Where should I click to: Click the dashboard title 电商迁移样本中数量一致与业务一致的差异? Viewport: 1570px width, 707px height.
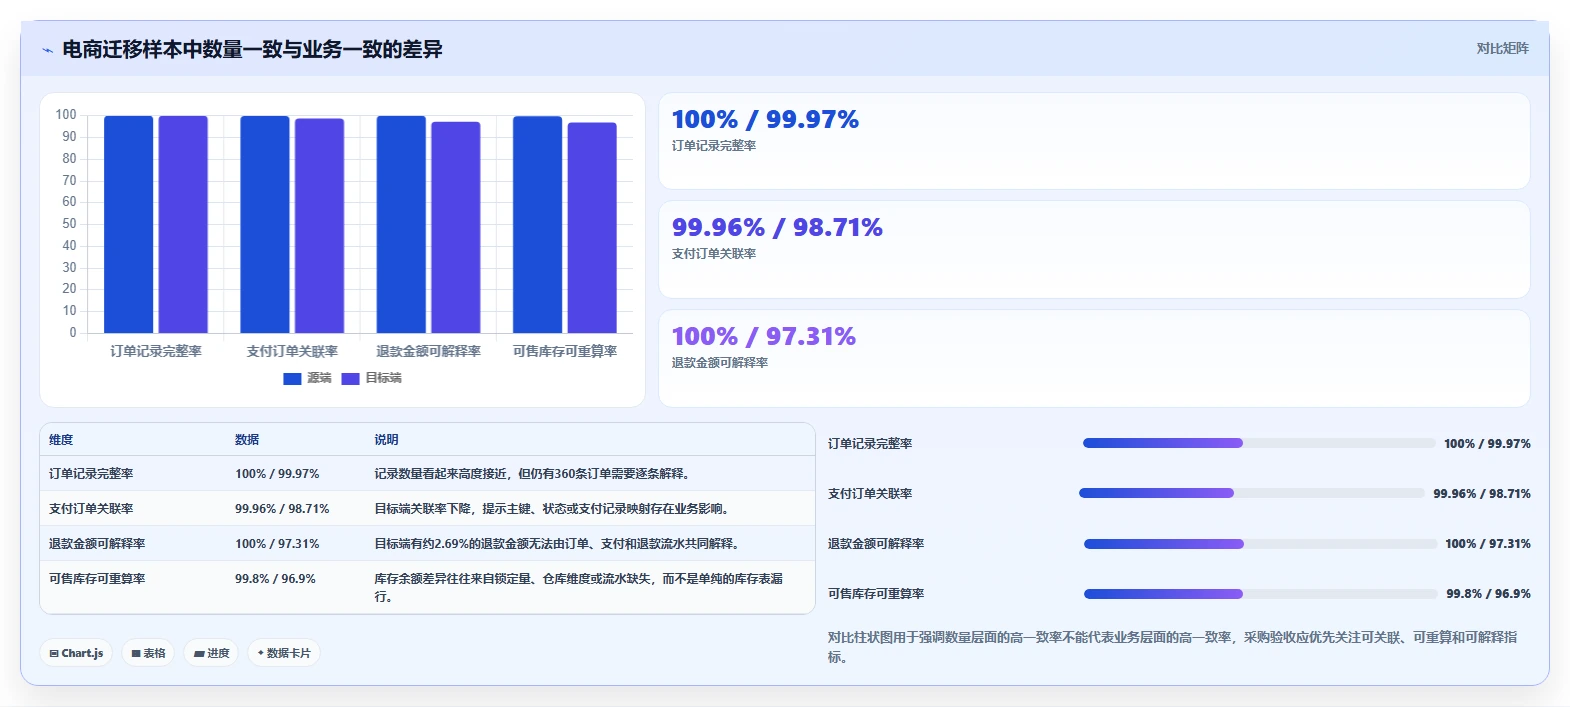click(252, 49)
